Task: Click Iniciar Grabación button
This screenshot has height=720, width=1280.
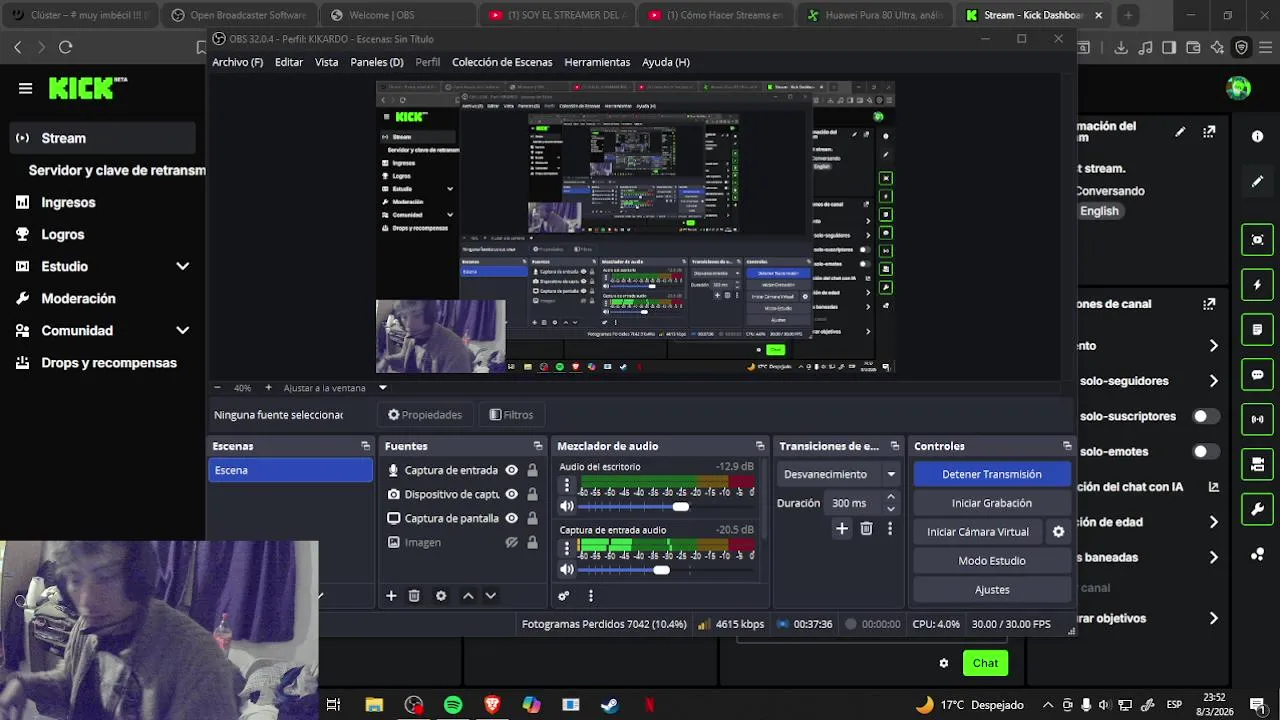Action: point(992,503)
